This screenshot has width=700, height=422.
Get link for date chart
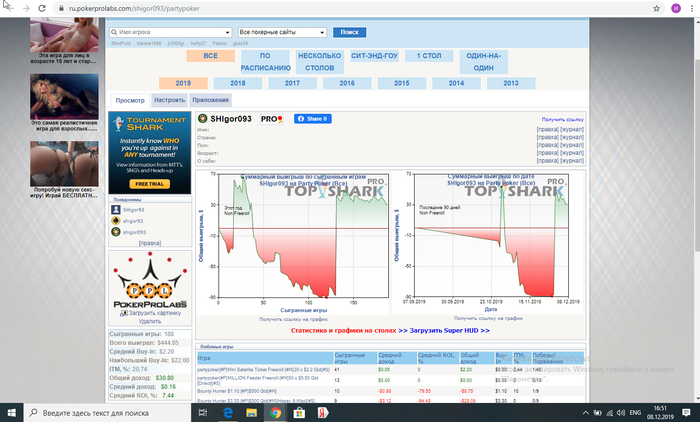[488, 318]
